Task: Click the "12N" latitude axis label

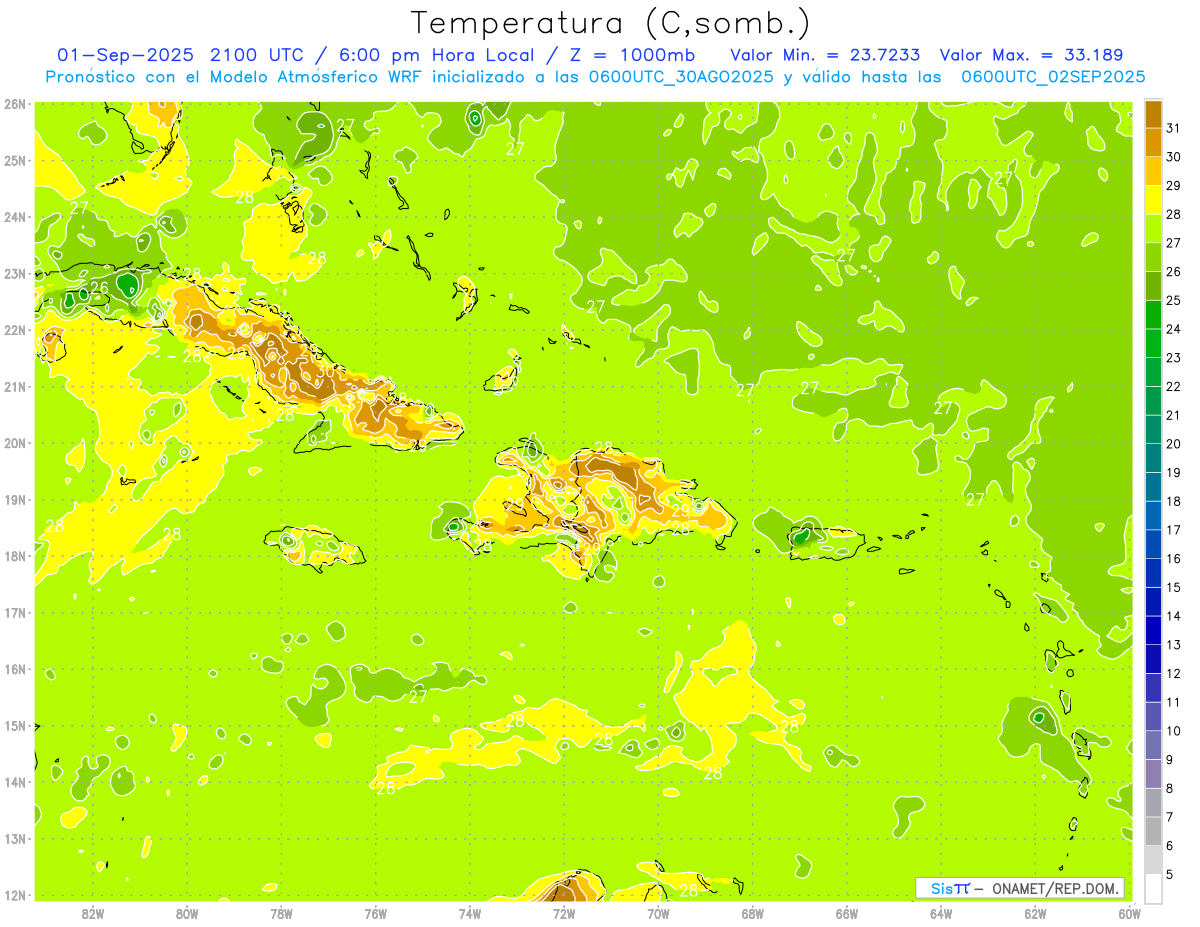Action: point(15,895)
